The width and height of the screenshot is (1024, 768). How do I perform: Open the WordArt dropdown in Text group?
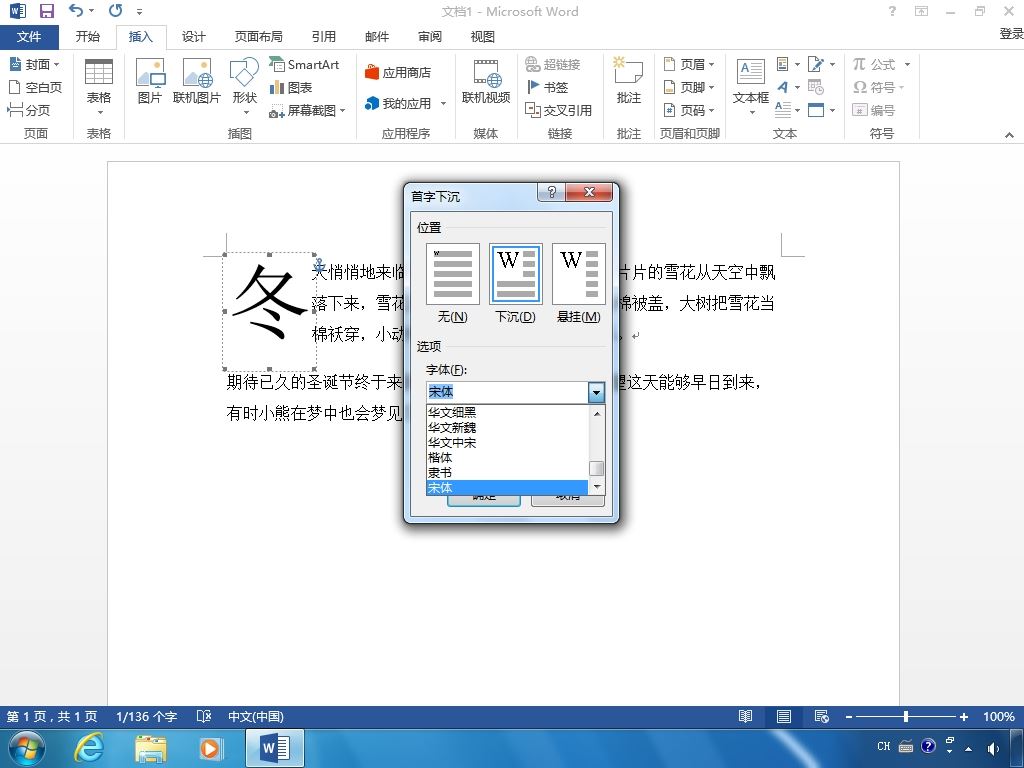click(788, 87)
